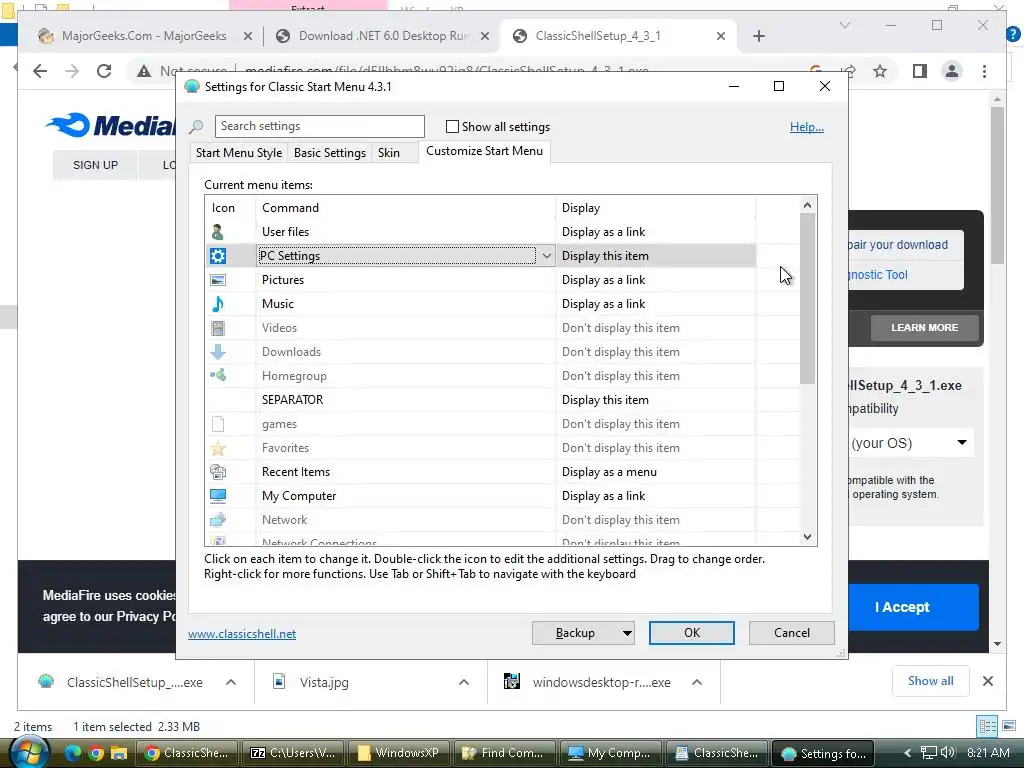Image resolution: width=1024 pixels, height=768 pixels.
Task: Click SIGN UP on the MediaFire page
Action: 95,165
